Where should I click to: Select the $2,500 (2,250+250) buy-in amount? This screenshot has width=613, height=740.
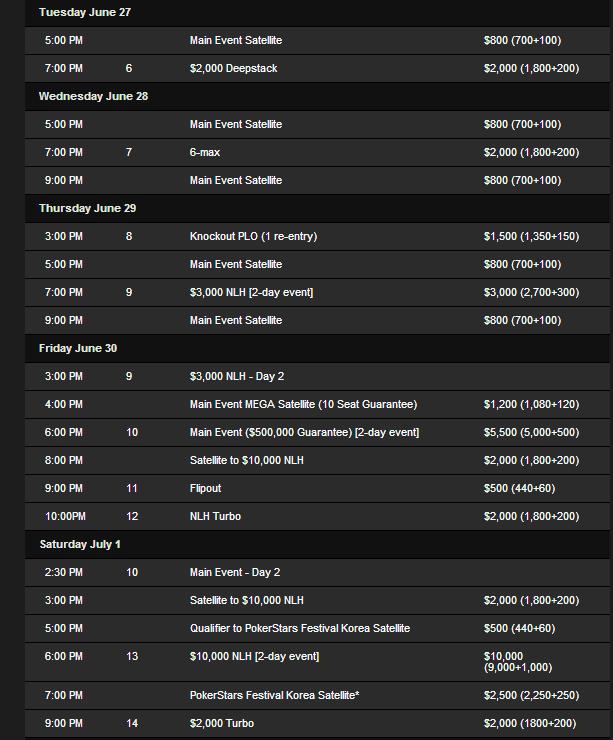[531, 695]
